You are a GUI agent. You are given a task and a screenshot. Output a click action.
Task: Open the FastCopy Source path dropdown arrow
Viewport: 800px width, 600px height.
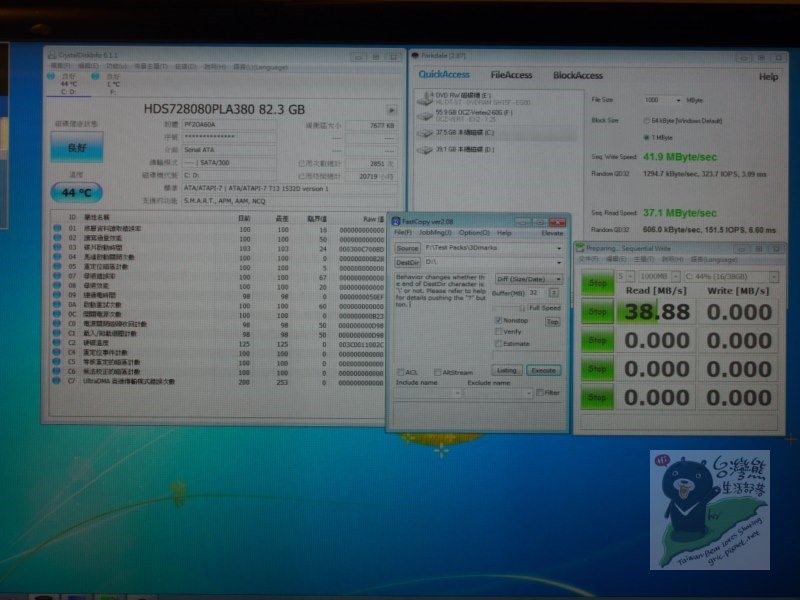(x=559, y=248)
